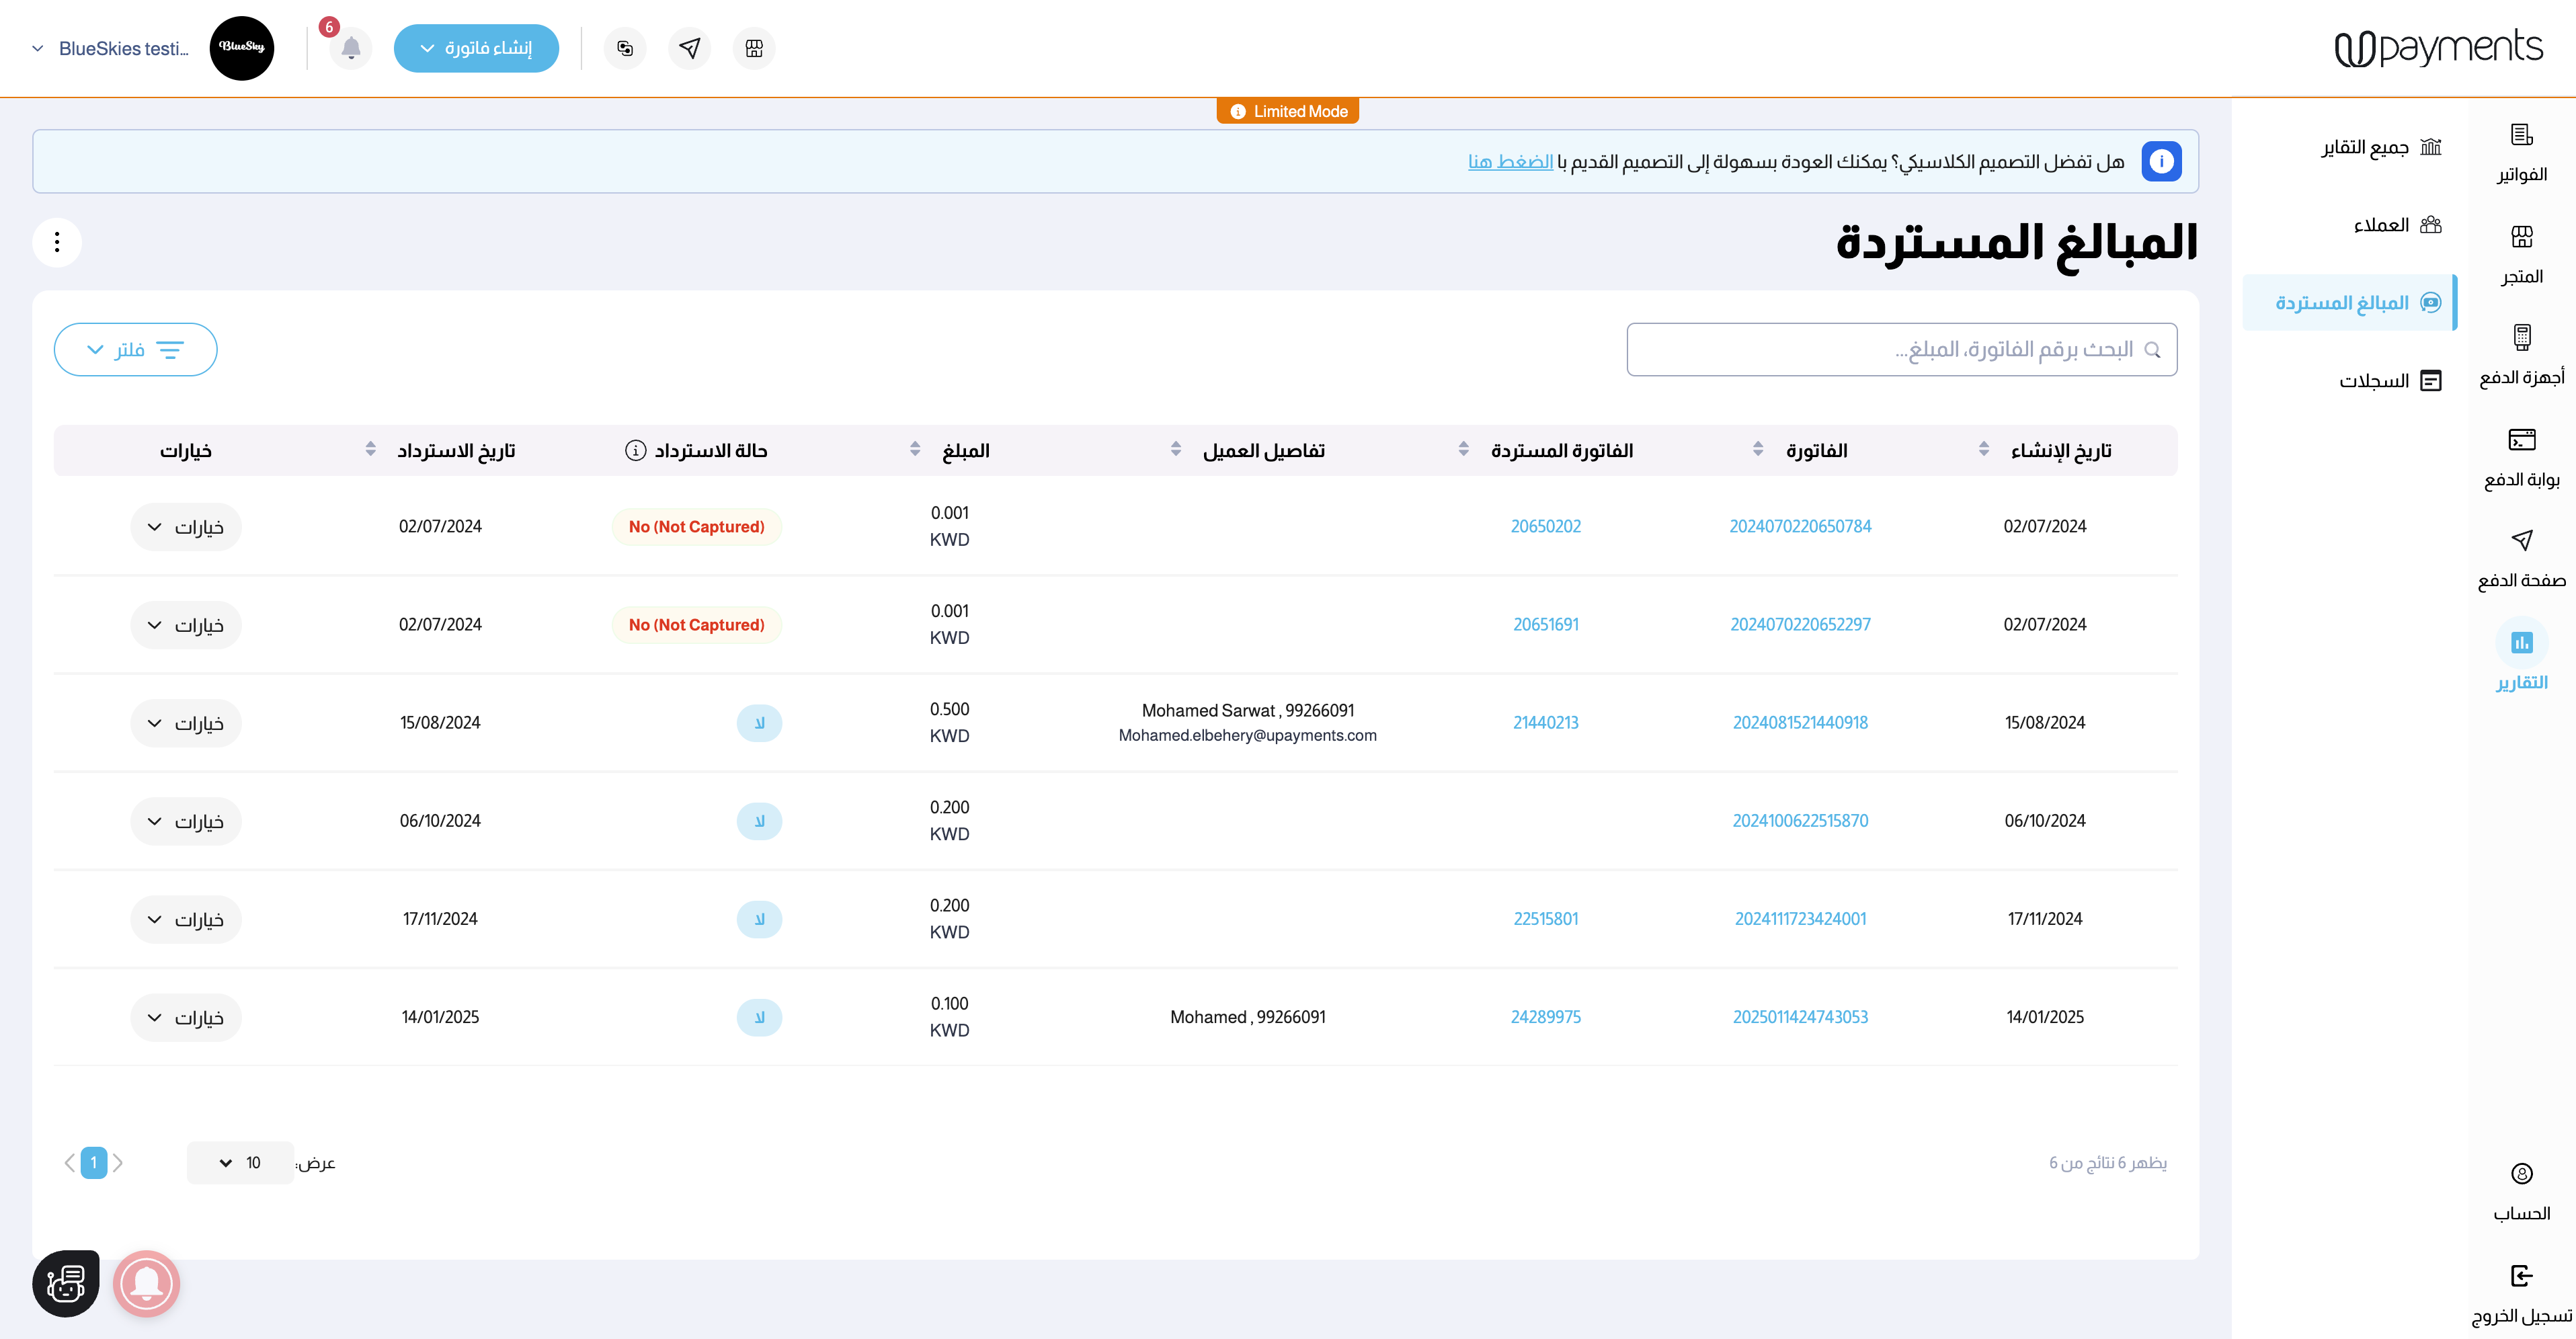Open the chatbot assistant icon

[66, 1283]
